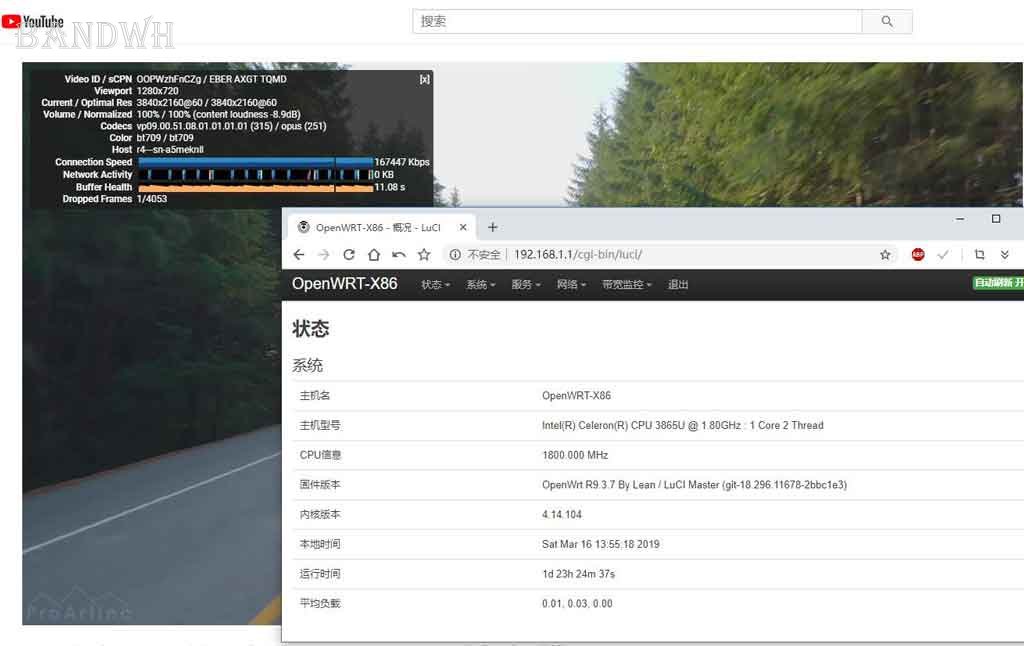
Task: Click the 主机型号 row label
Action: [x=319, y=426]
